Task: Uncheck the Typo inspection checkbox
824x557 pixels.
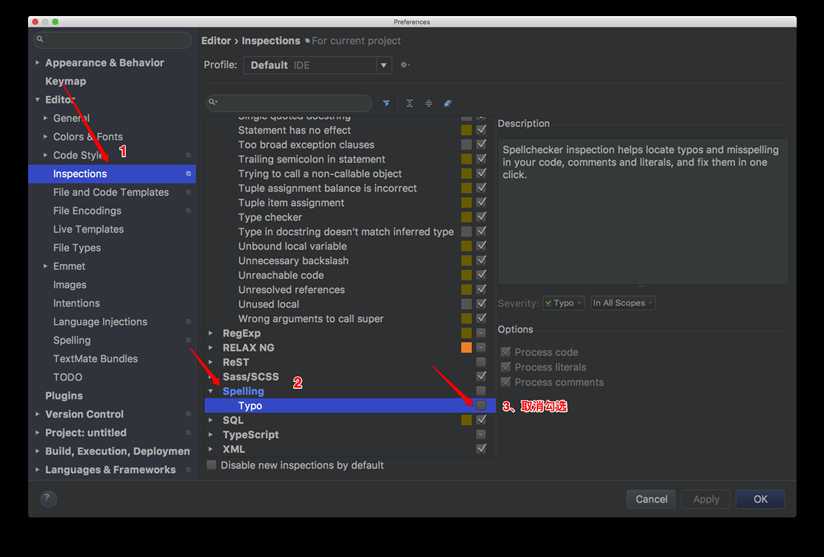Action: click(x=481, y=405)
